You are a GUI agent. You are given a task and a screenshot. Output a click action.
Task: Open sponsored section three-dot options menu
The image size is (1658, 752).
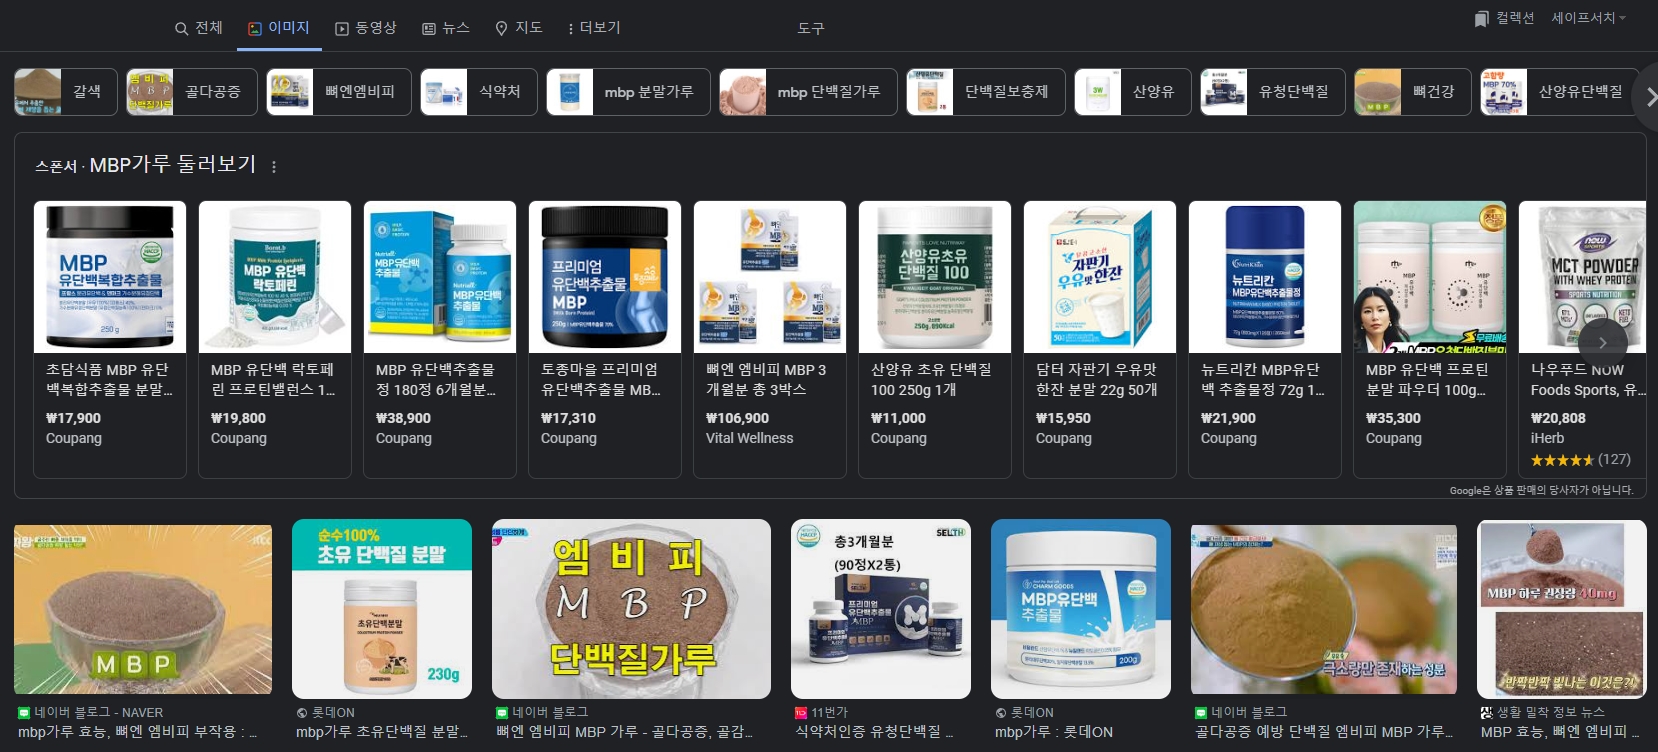[x=274, y=167]
